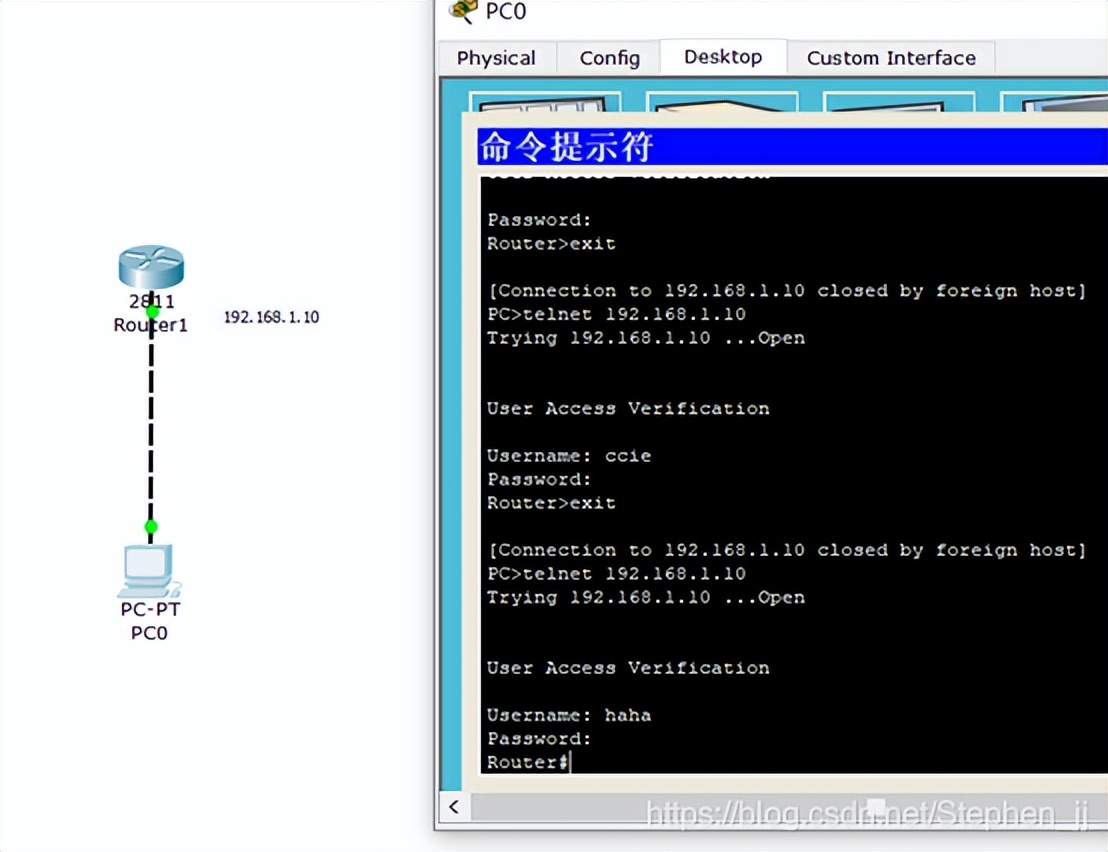Click the PC0 window title icon
This screenshot has width=1108, height=852.
tap(464, 11)
